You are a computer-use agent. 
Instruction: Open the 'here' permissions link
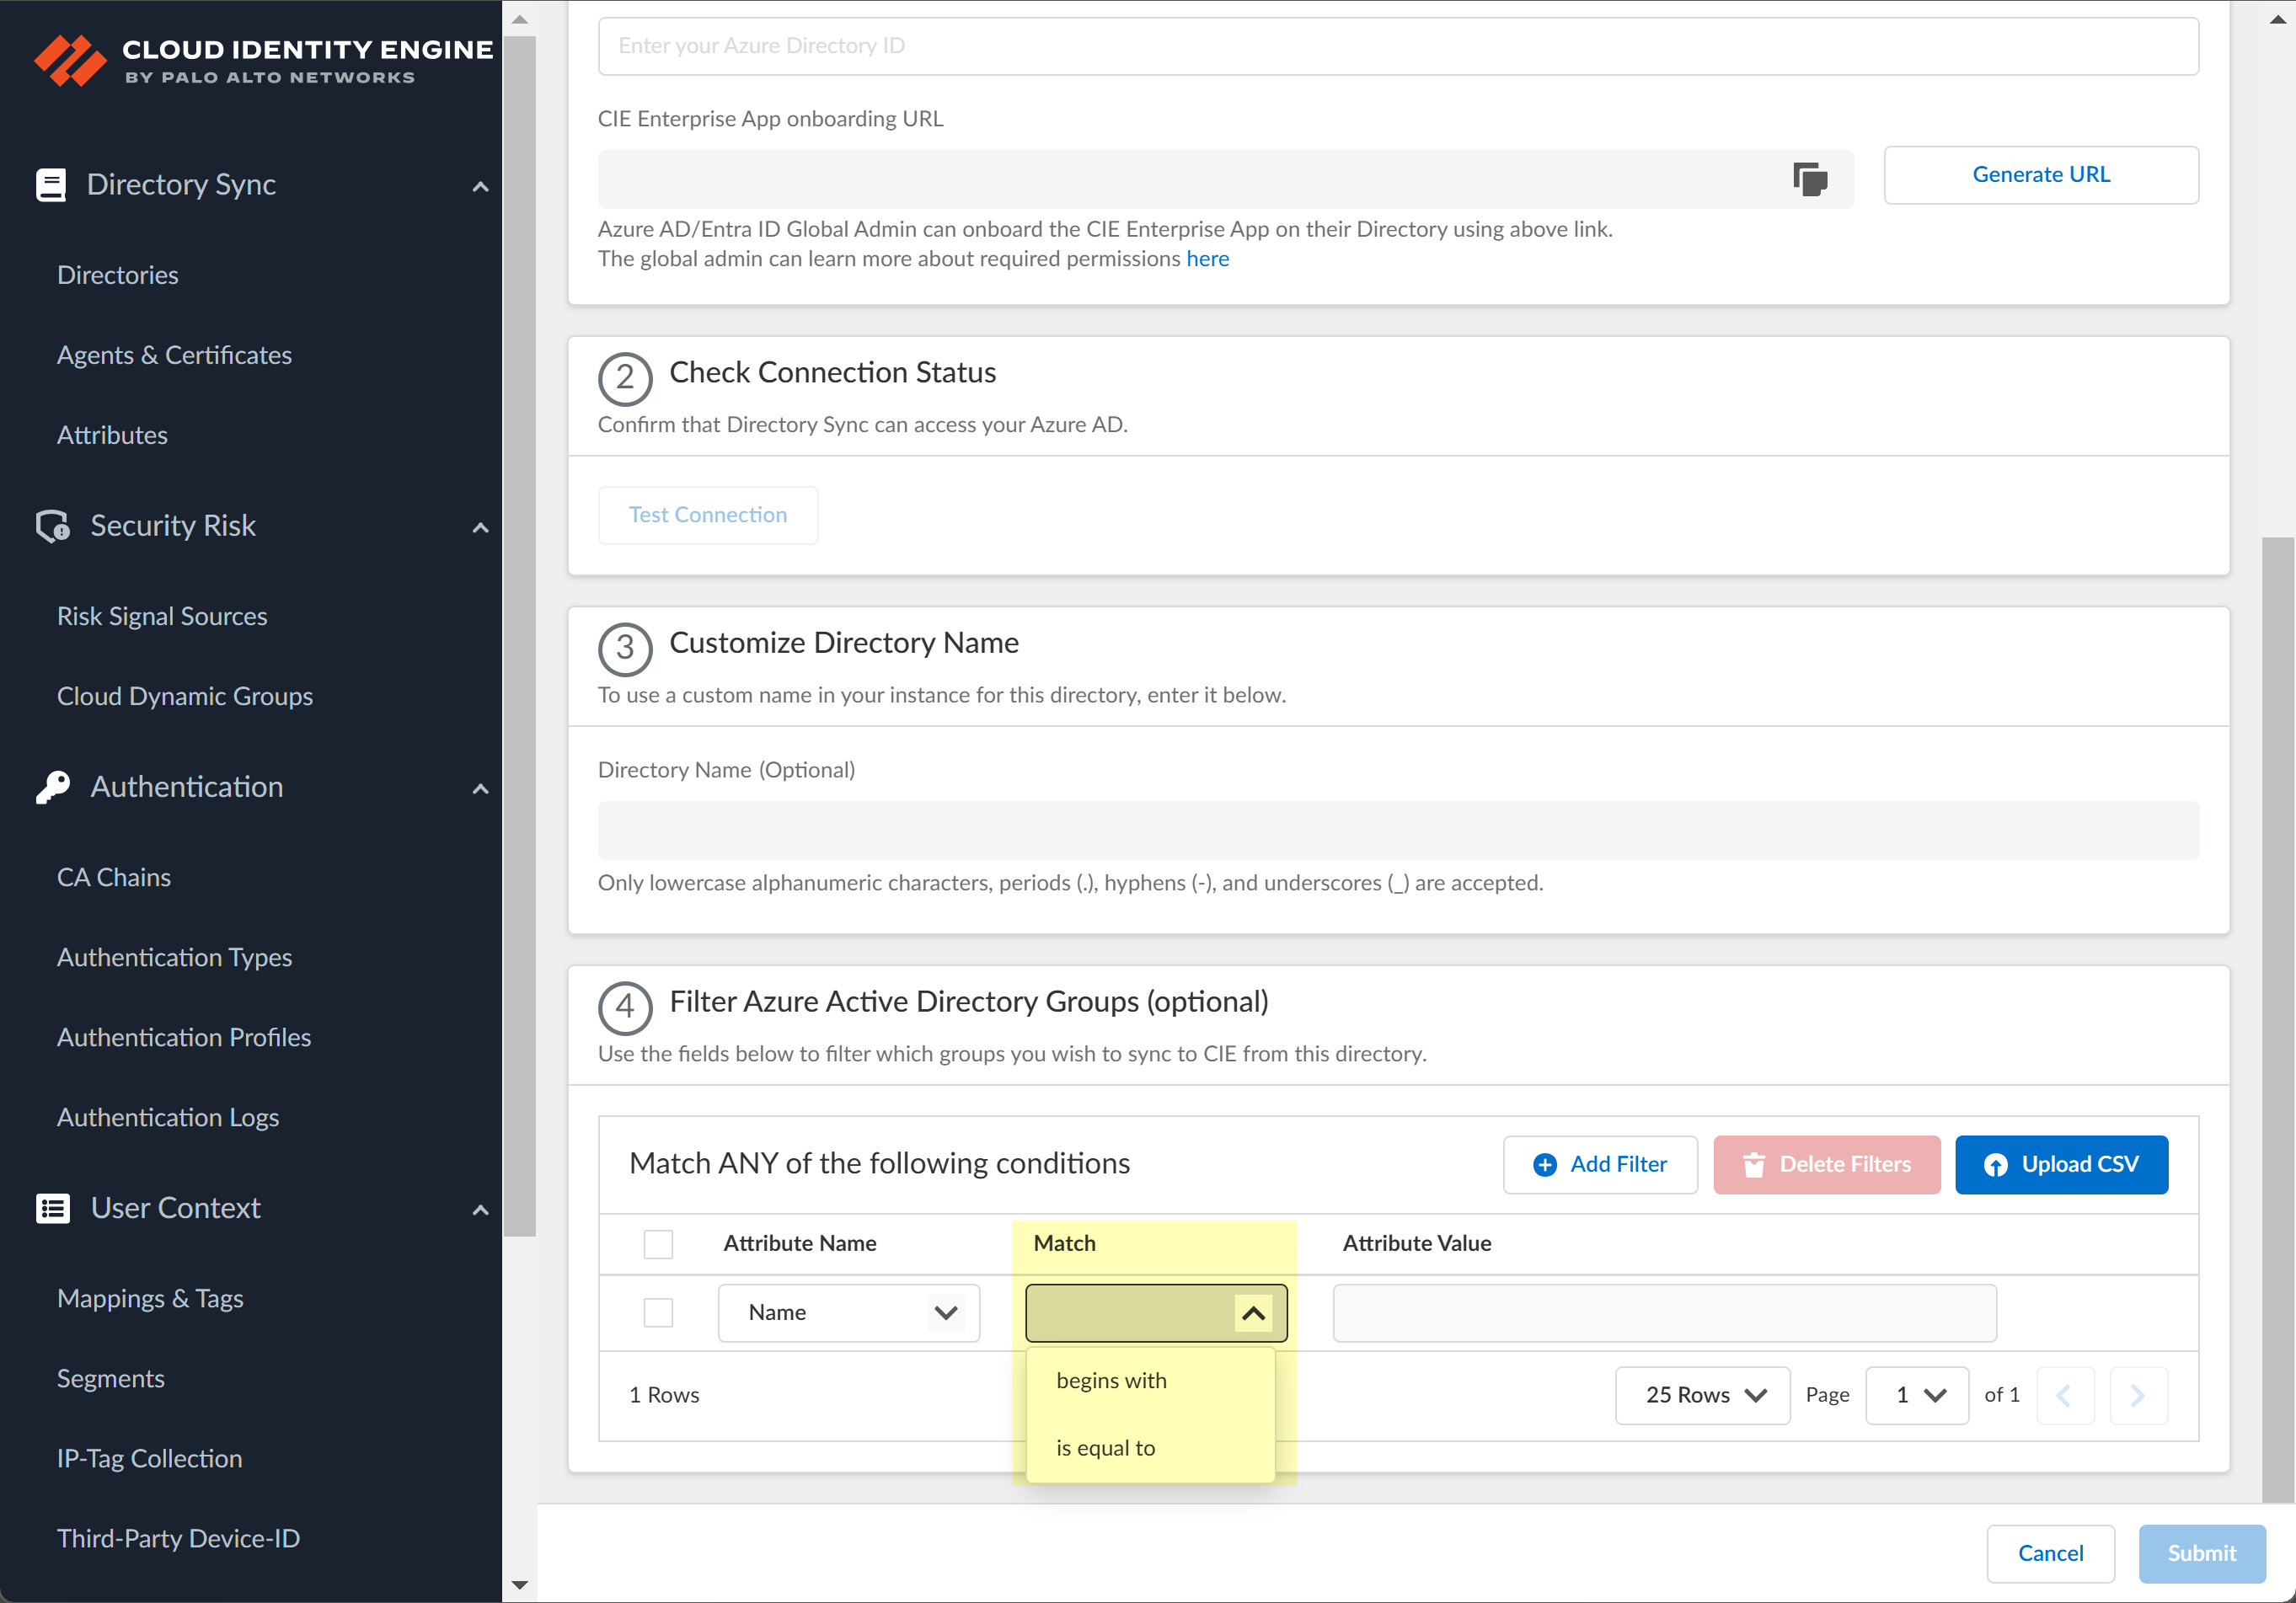click(1207, 259)
